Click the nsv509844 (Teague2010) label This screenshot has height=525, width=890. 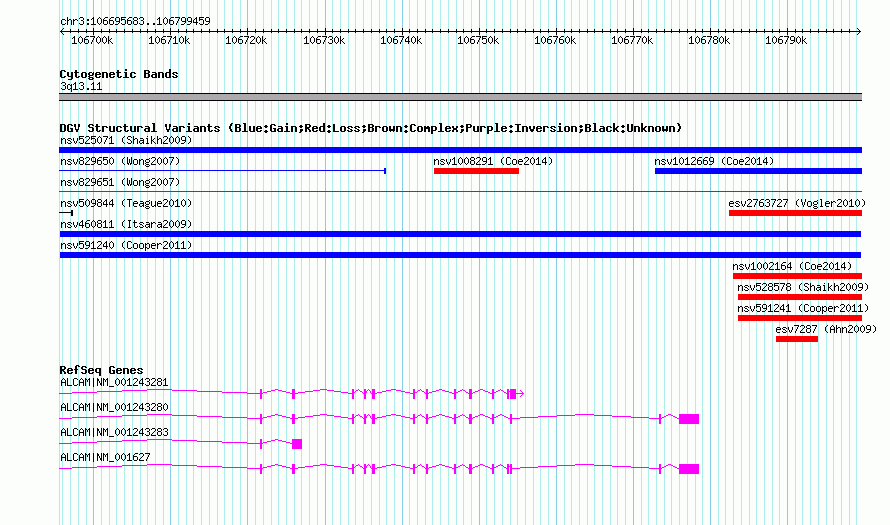point(126,203)
